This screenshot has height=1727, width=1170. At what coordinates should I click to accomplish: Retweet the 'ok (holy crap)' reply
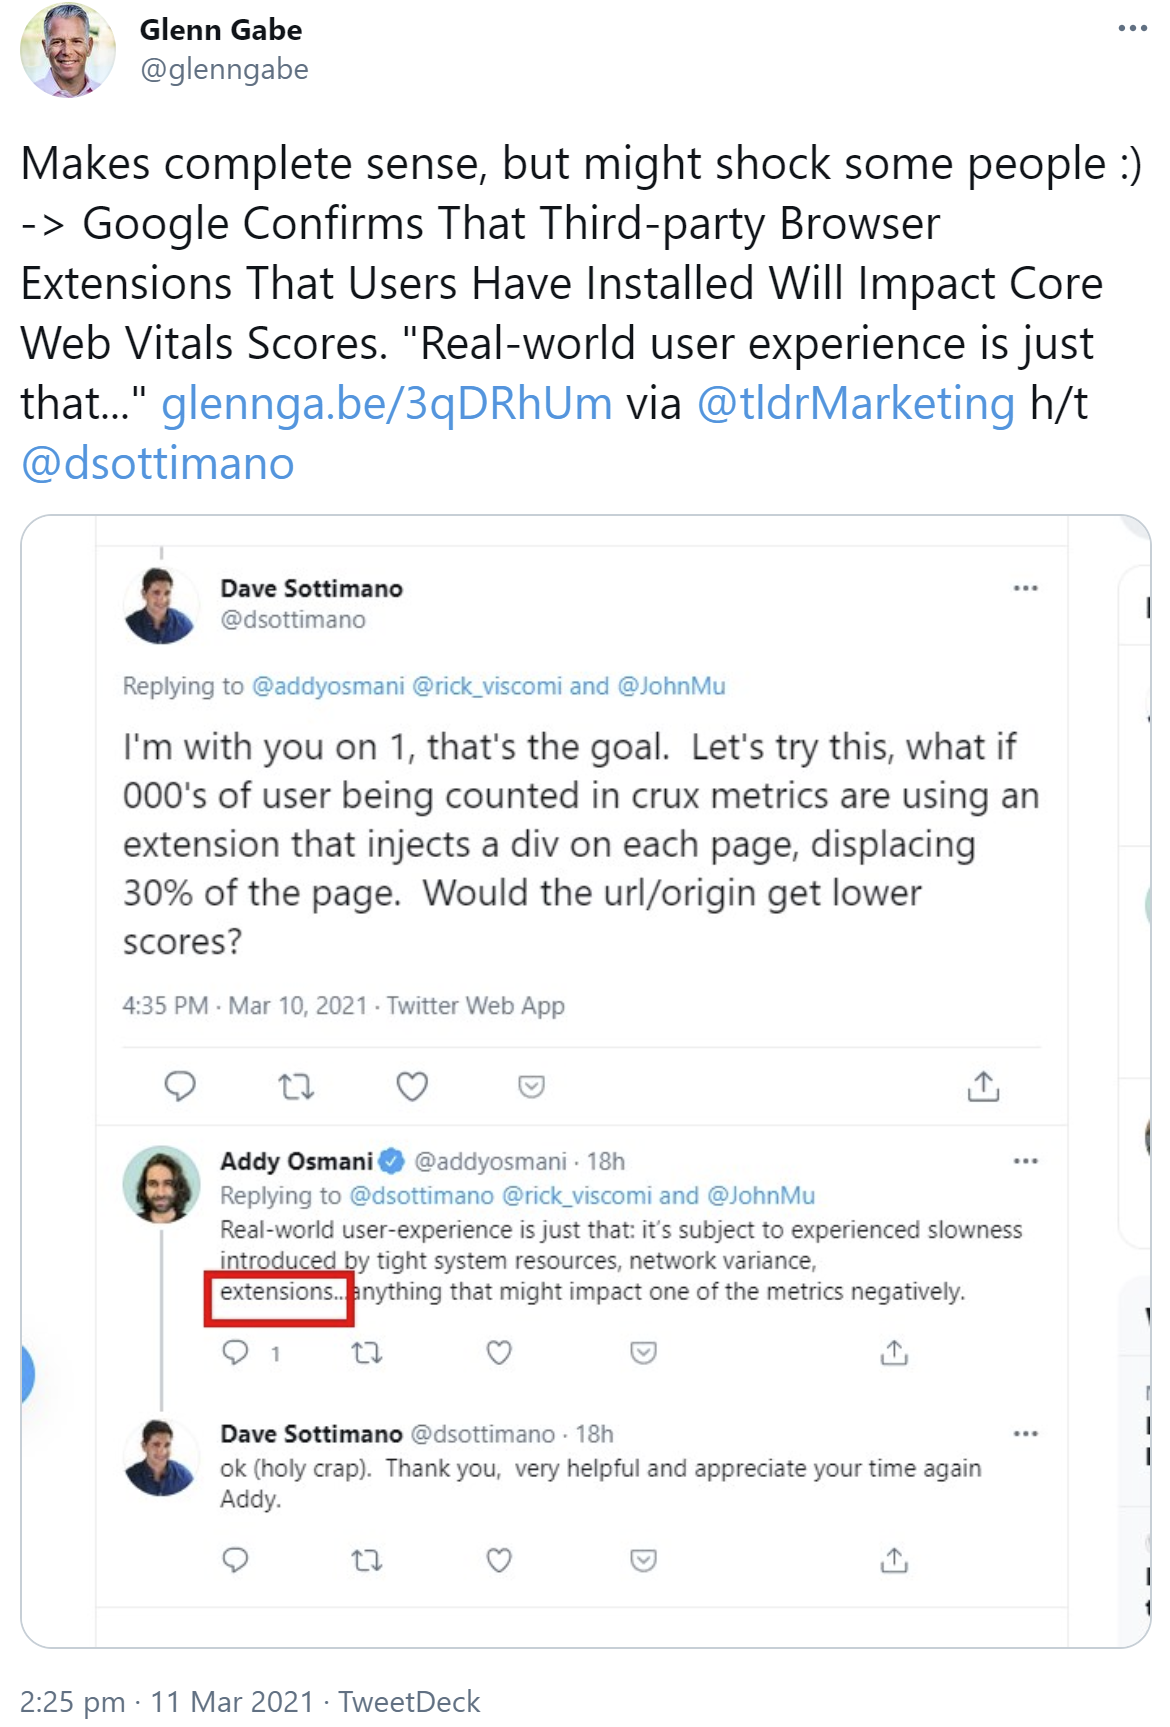369,1559
